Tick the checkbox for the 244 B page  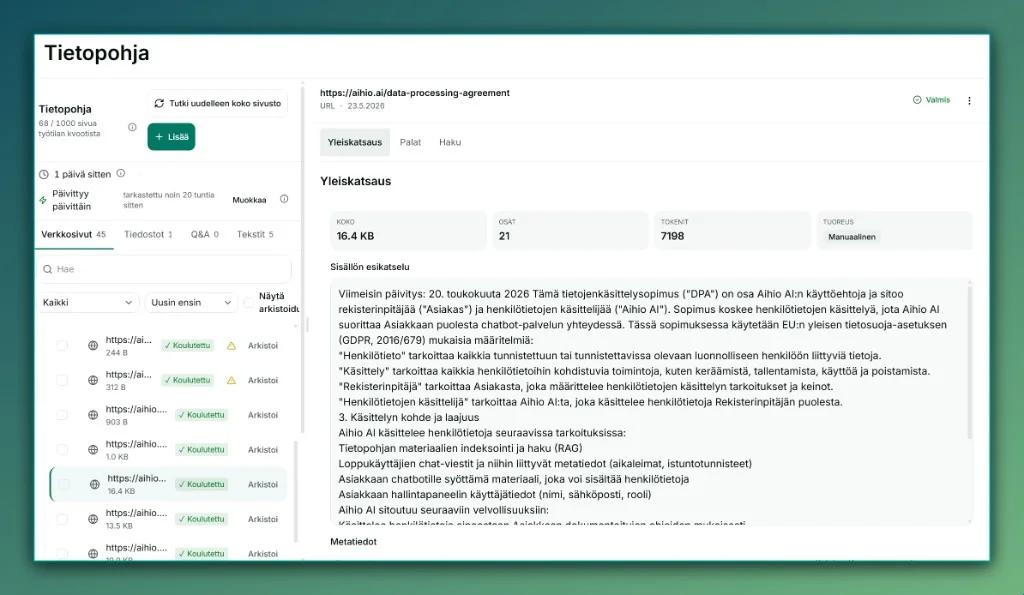(62, 346)
